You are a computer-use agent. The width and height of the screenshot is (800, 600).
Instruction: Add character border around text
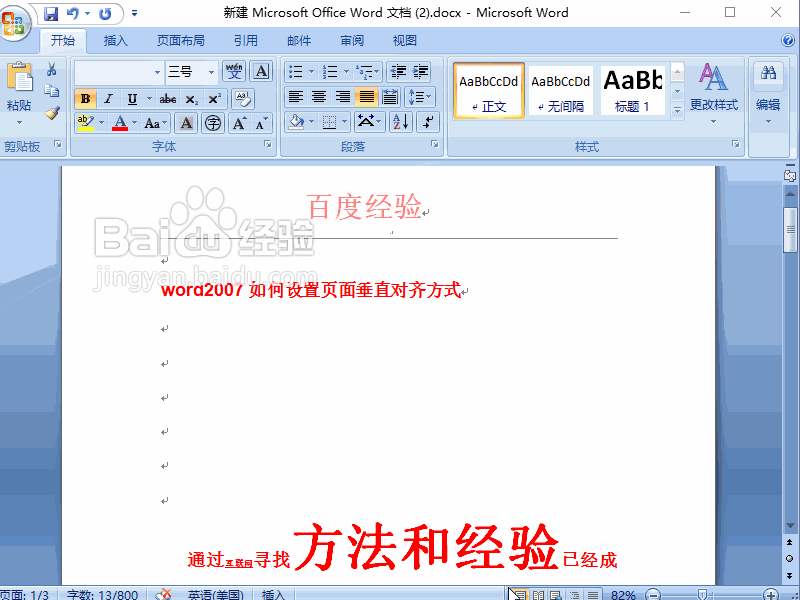[x=261, y=72]
